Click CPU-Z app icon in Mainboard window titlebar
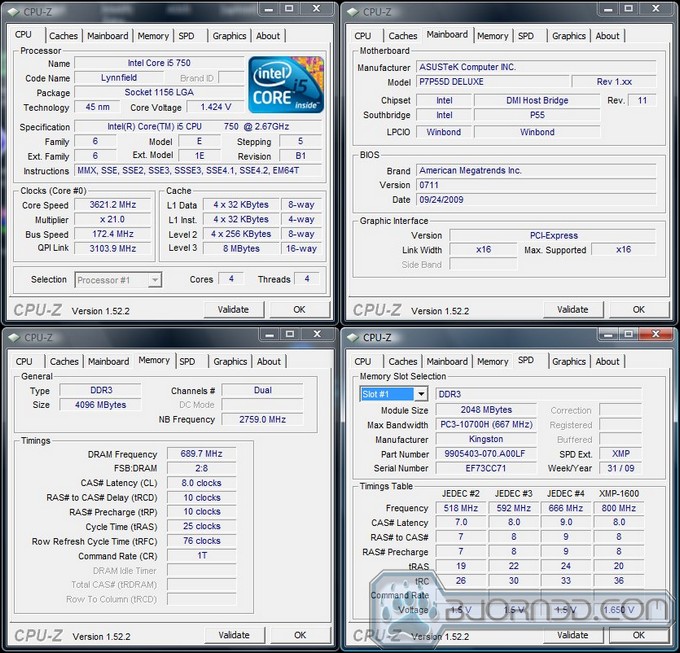 coord(353,12)
